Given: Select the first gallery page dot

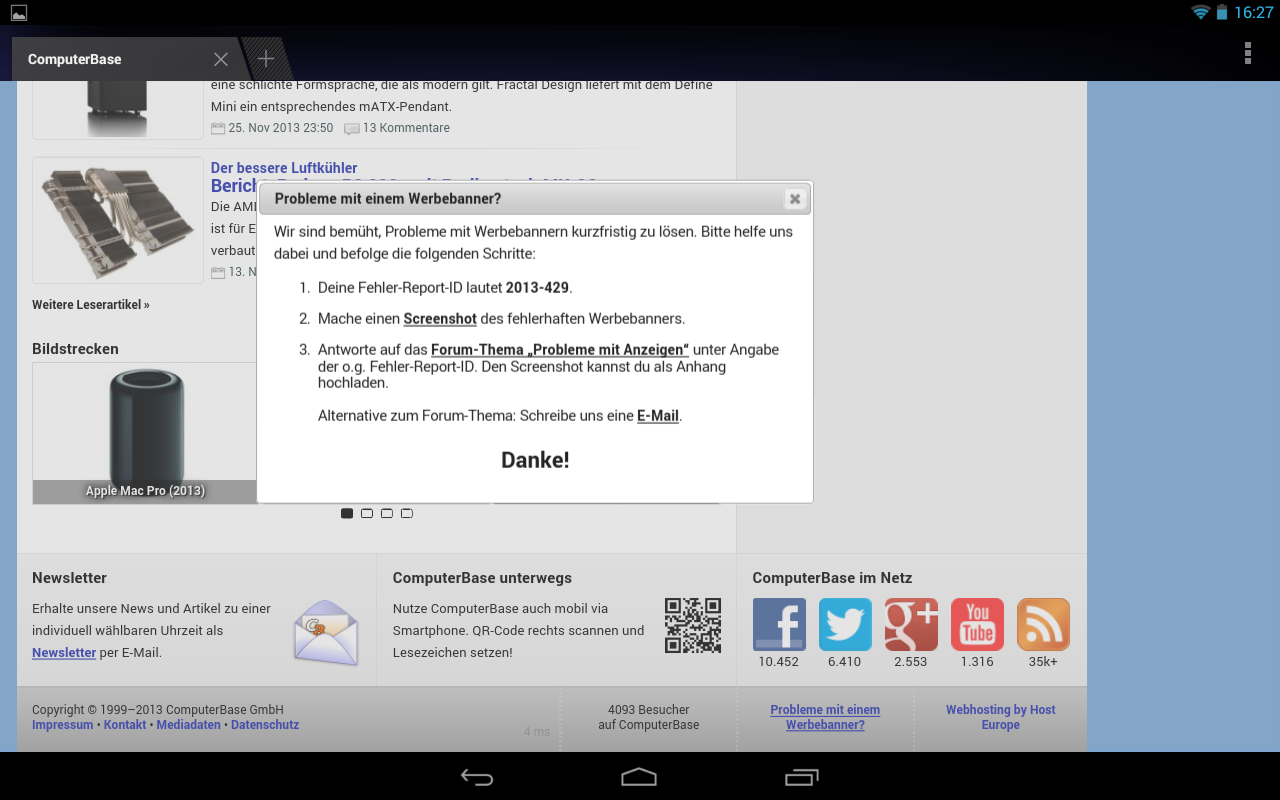Looking at the screenshot, I should point(347,513).
